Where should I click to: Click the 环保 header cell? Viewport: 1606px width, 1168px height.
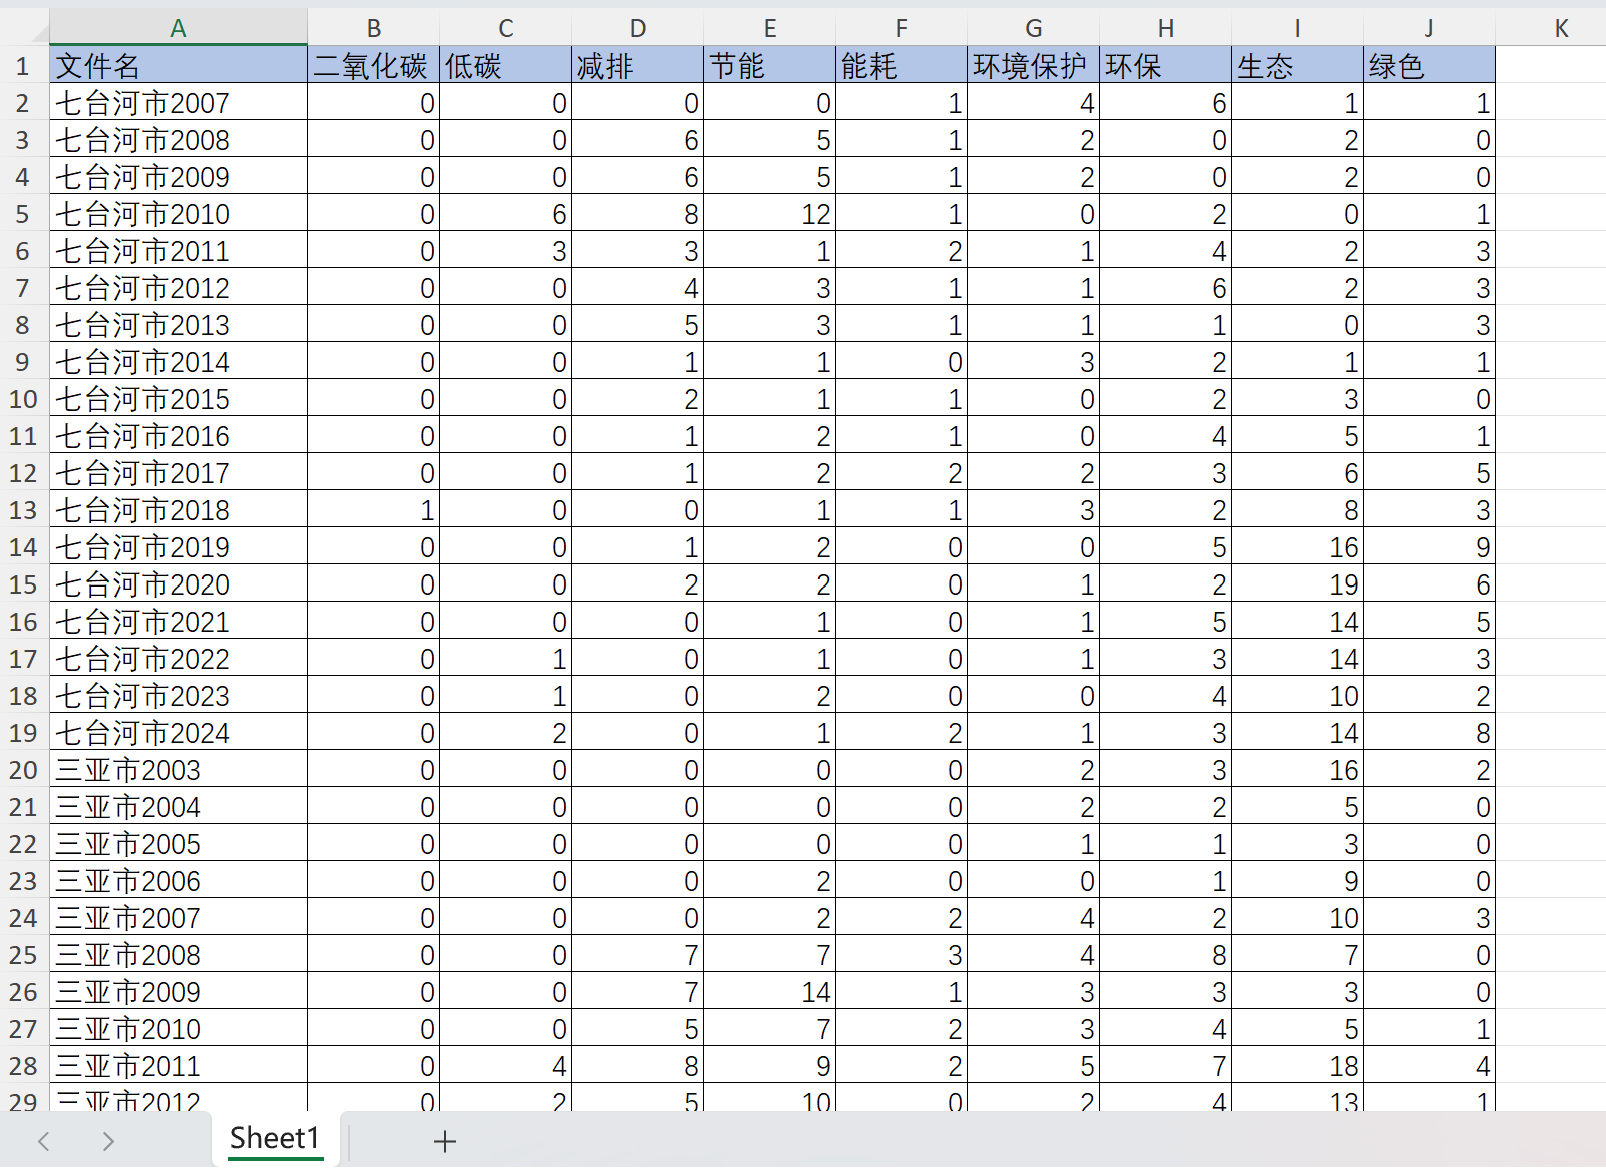point(1165,66)
